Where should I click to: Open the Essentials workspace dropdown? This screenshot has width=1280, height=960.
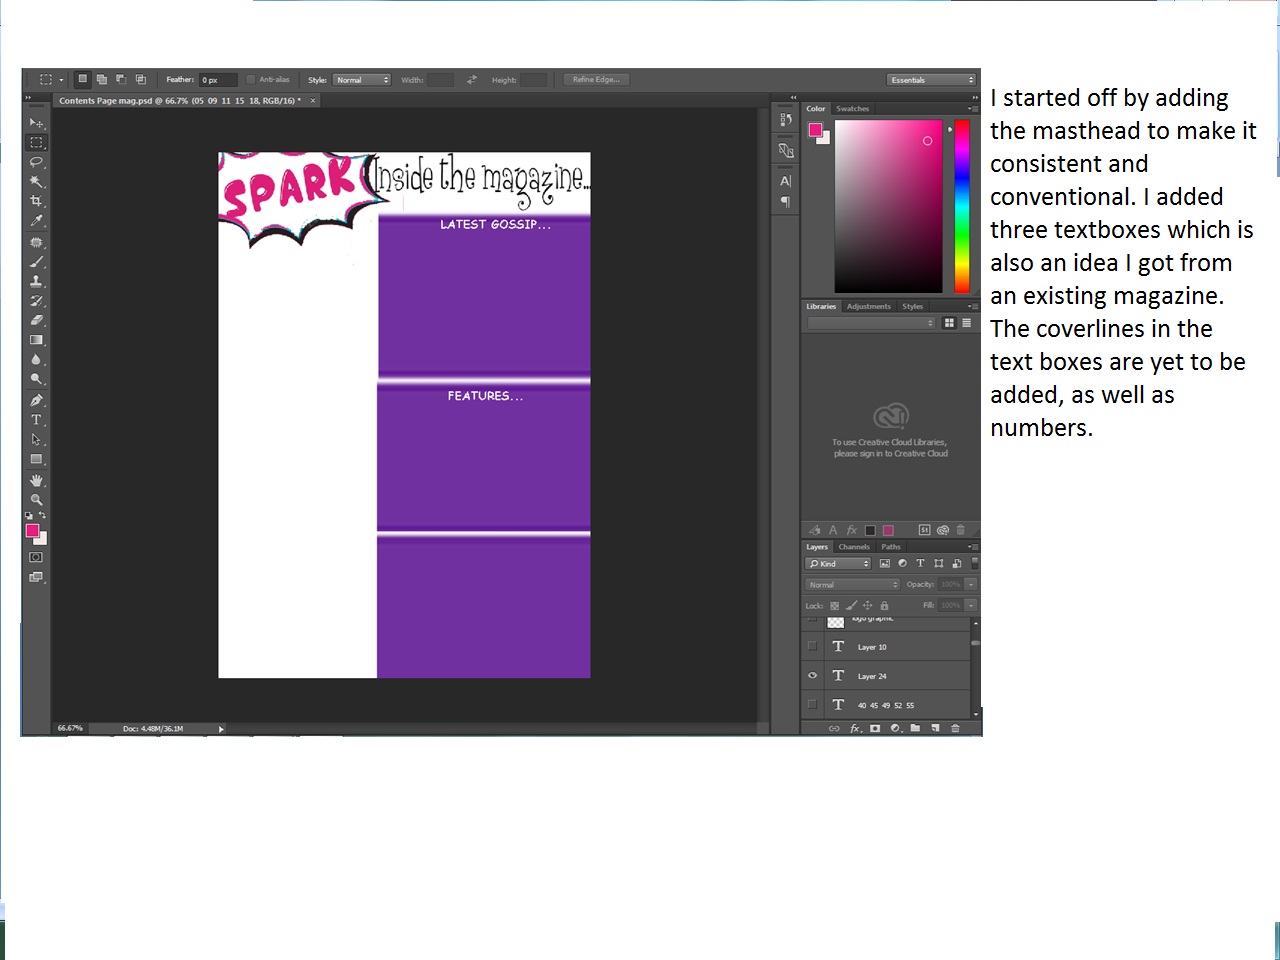pyautogui.click(x=931, y=80)
